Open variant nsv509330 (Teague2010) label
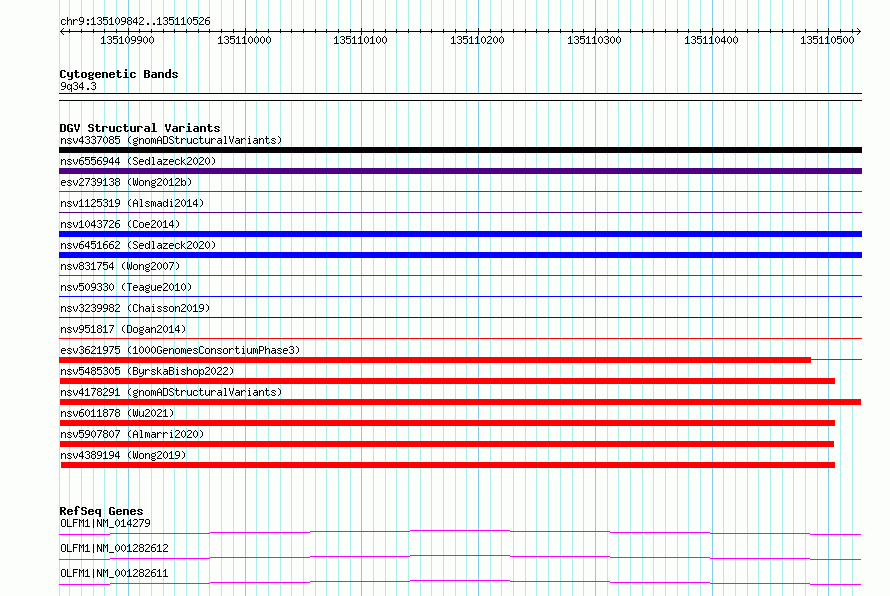This screenshot has height=596, width=890. (x=126, y=287)
